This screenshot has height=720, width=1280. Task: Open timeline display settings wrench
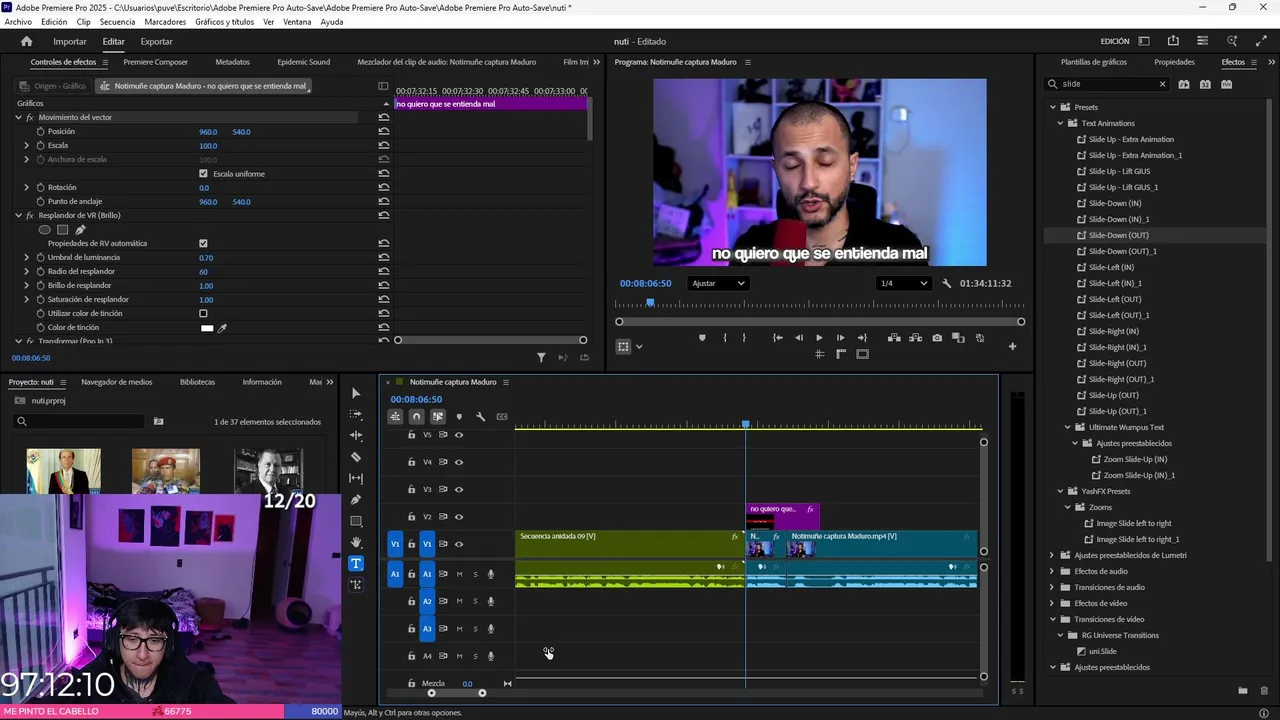[x=480, y=417]
